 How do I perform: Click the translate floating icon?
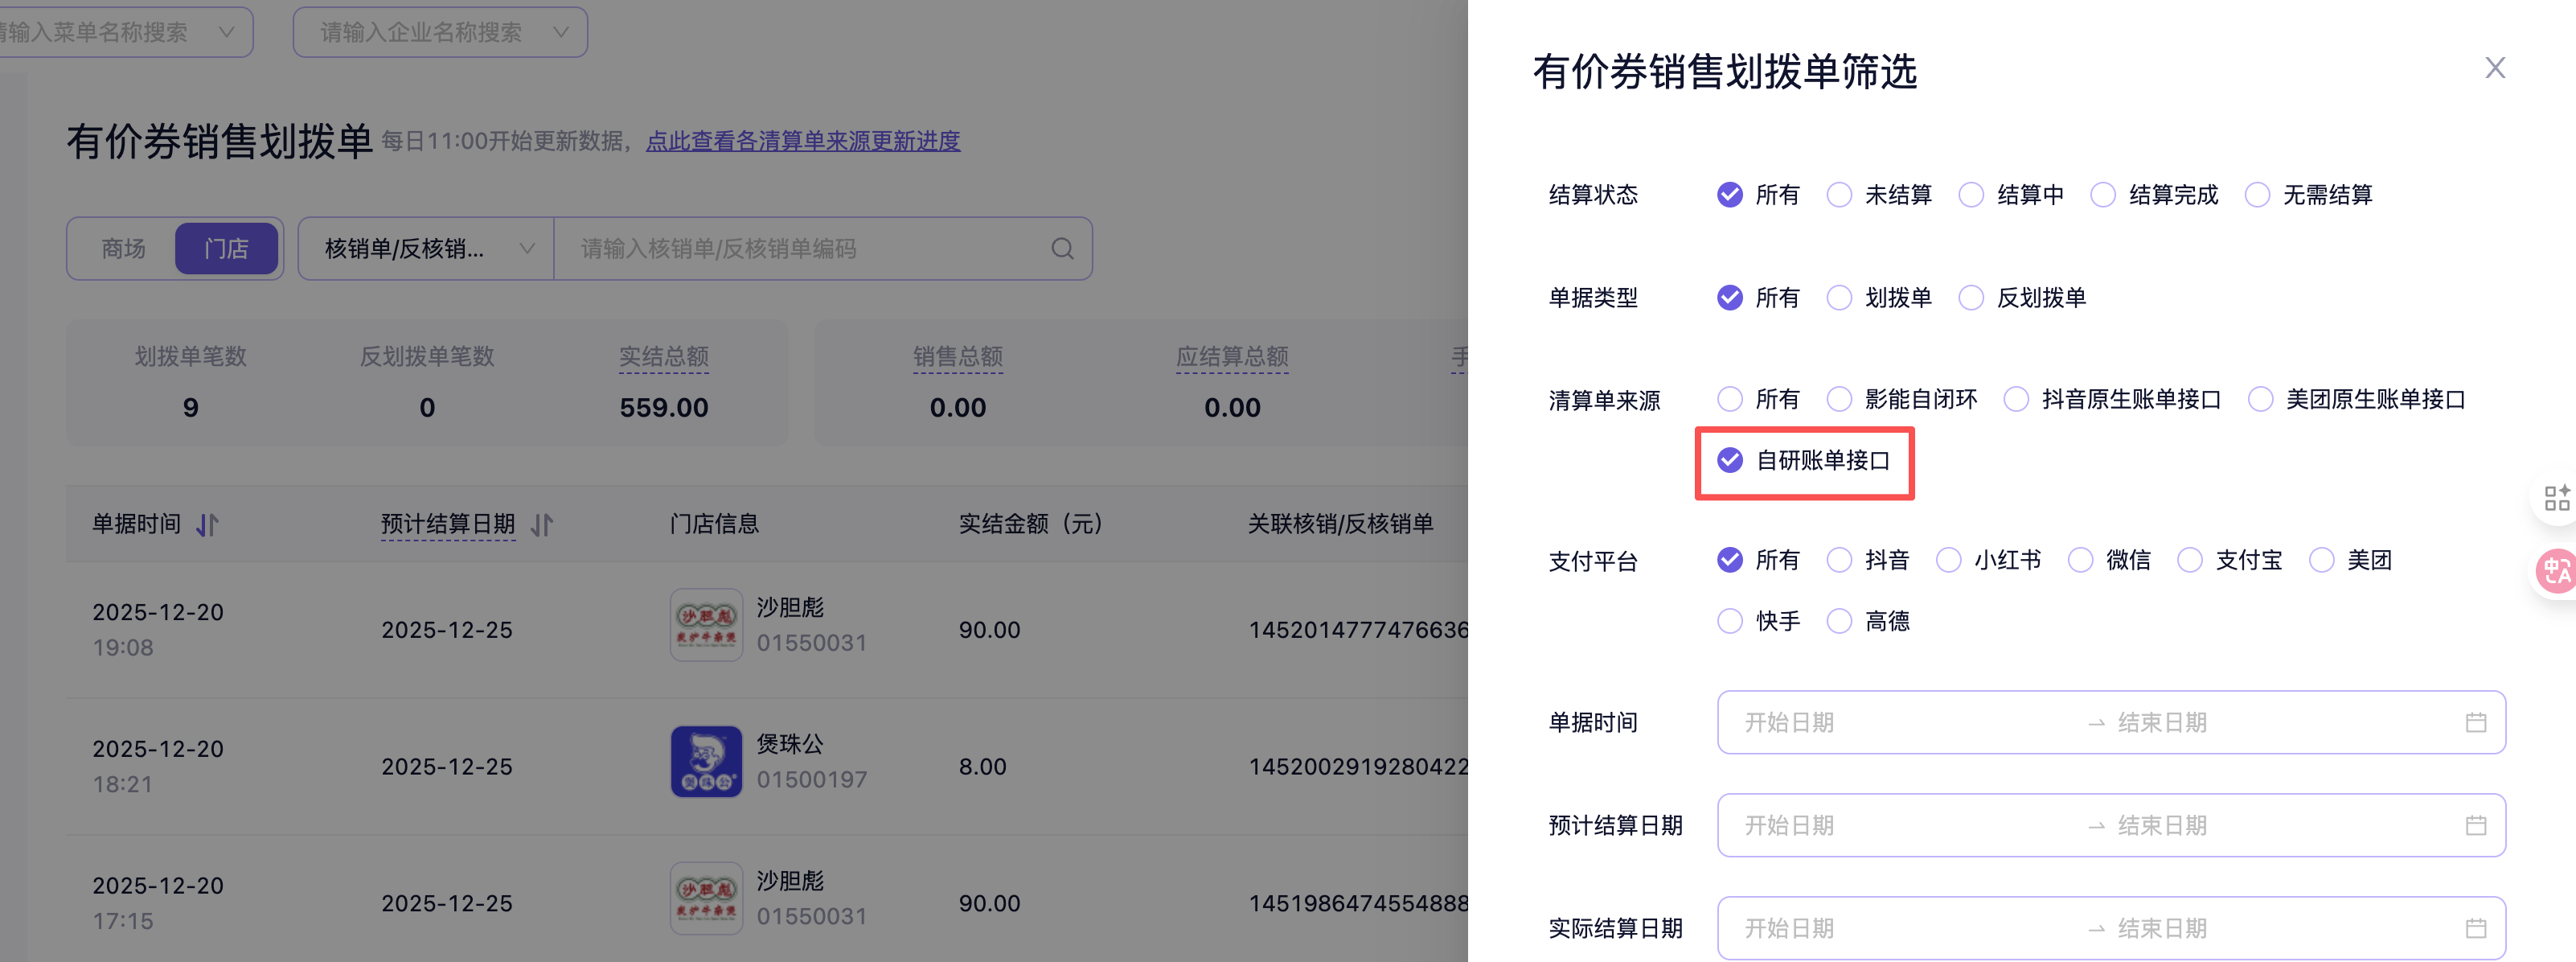[x=2556, y=572]
